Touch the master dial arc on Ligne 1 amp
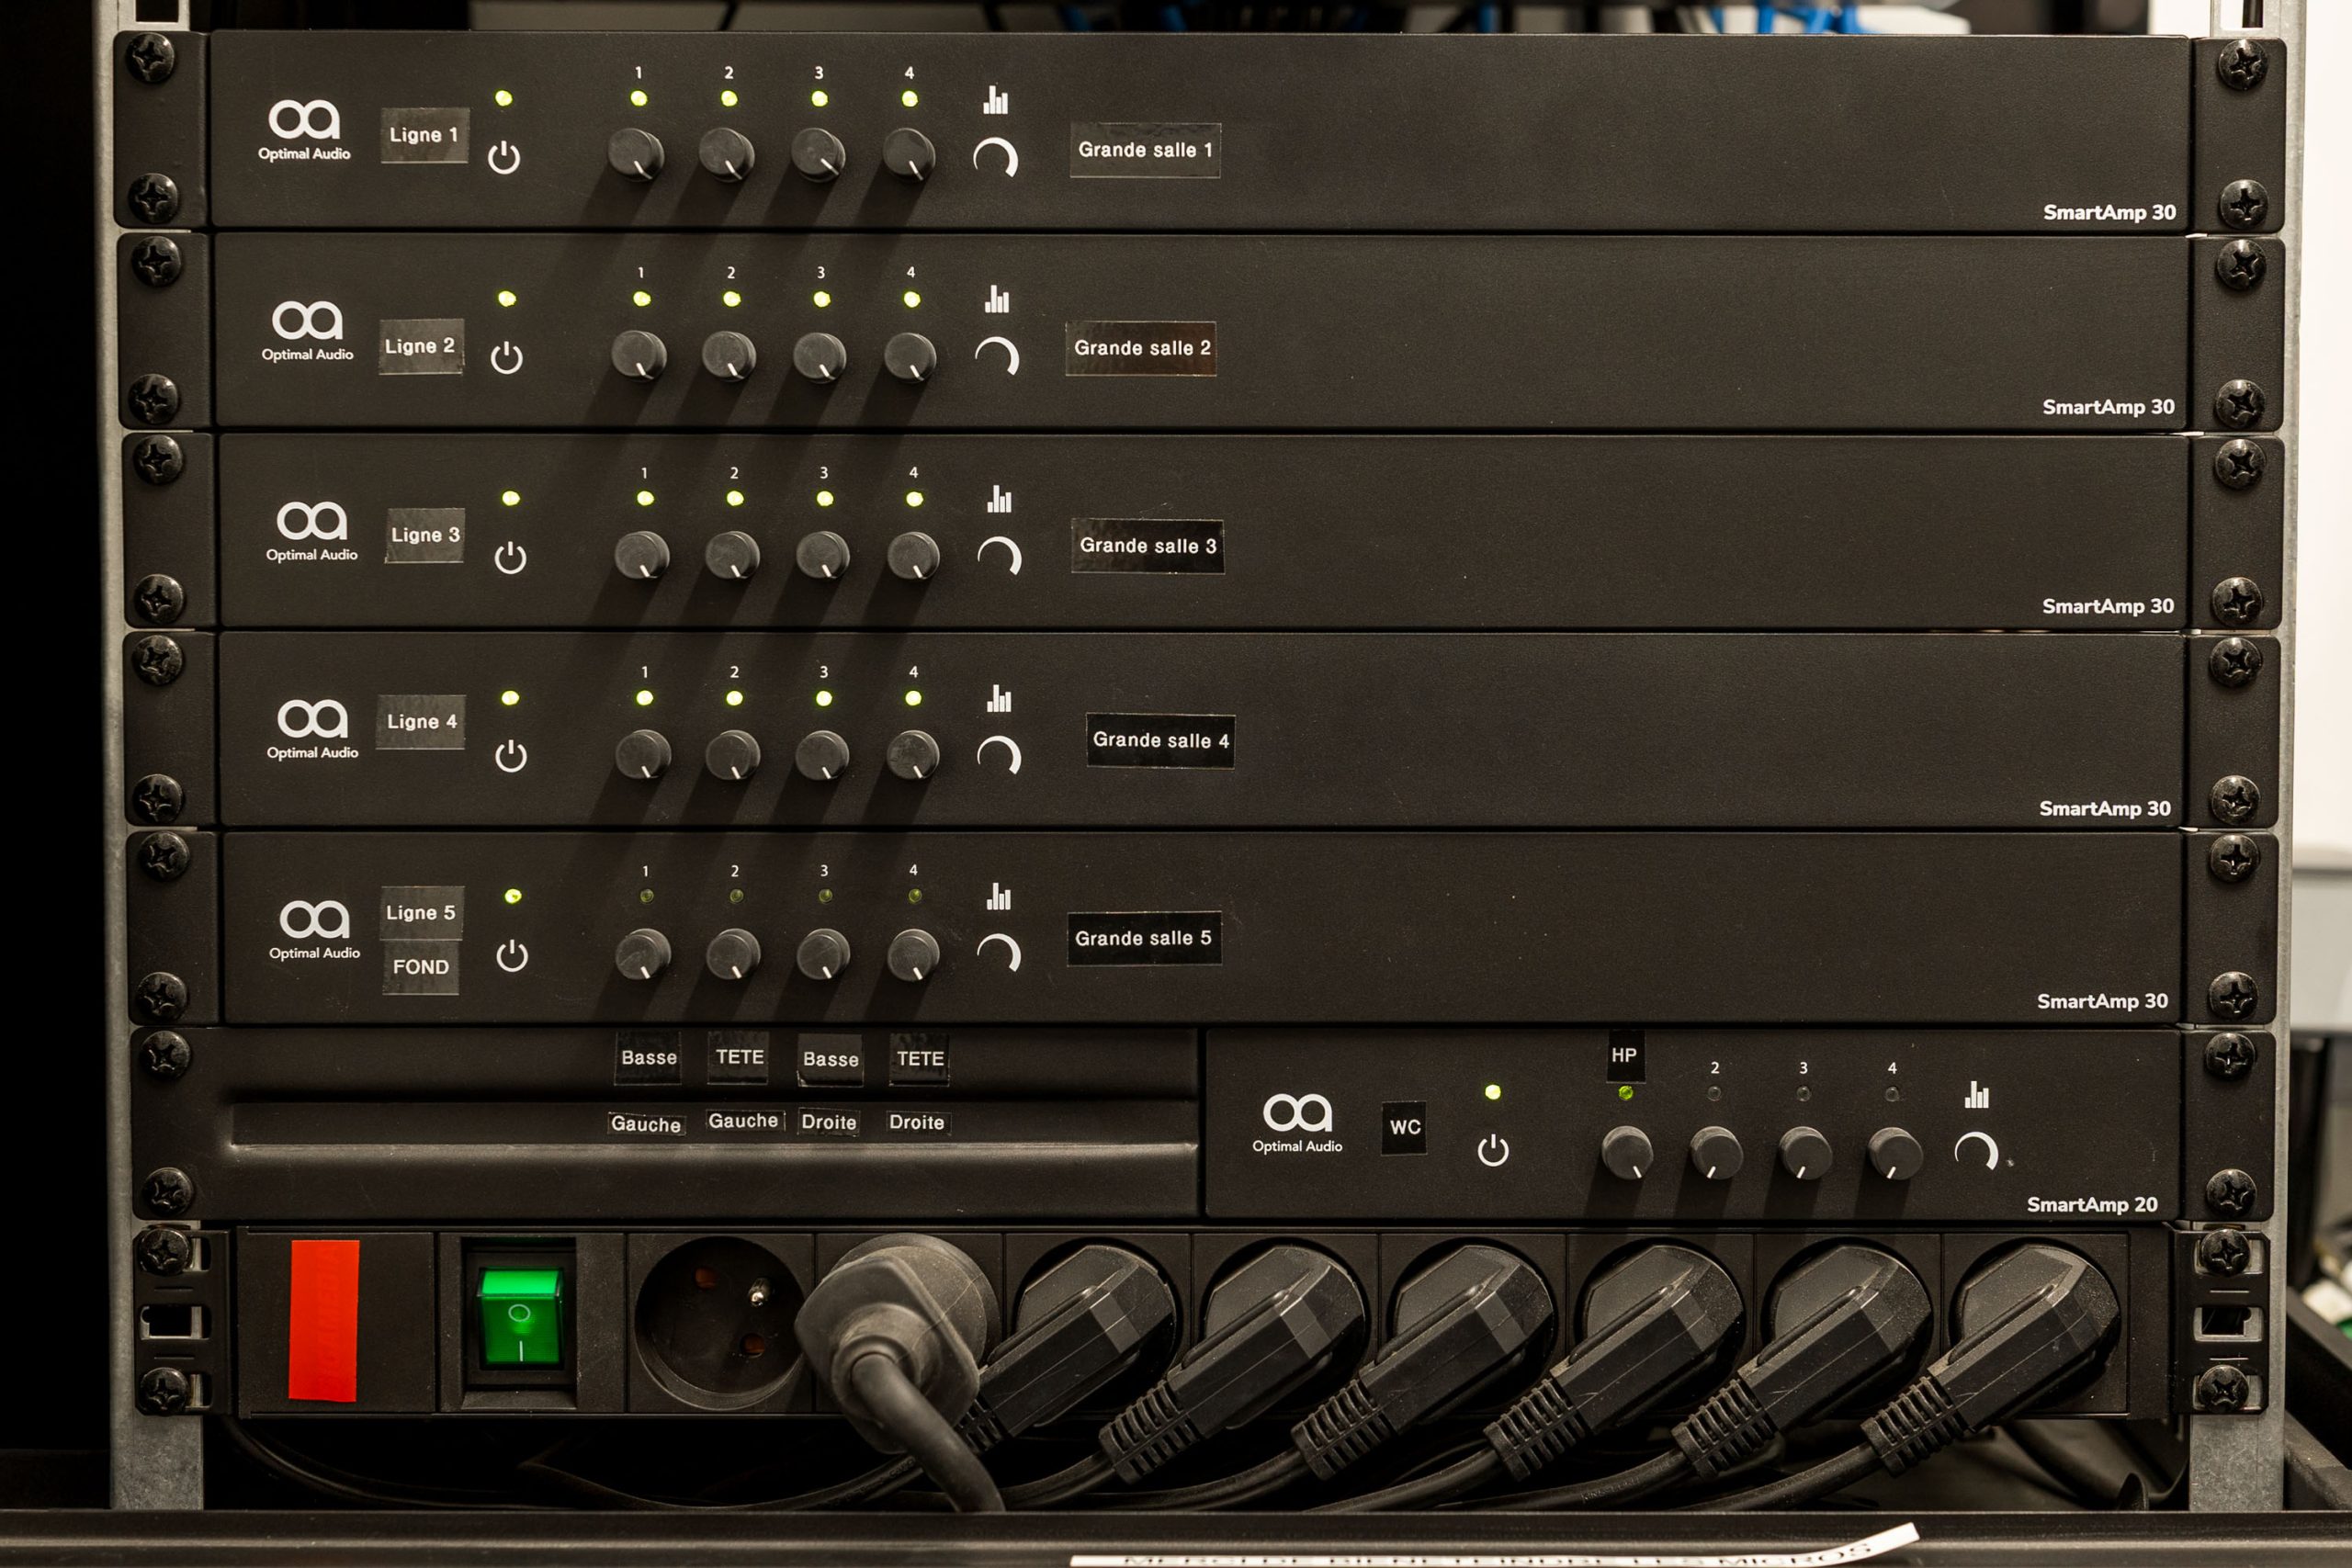 (x=996, y=158)
